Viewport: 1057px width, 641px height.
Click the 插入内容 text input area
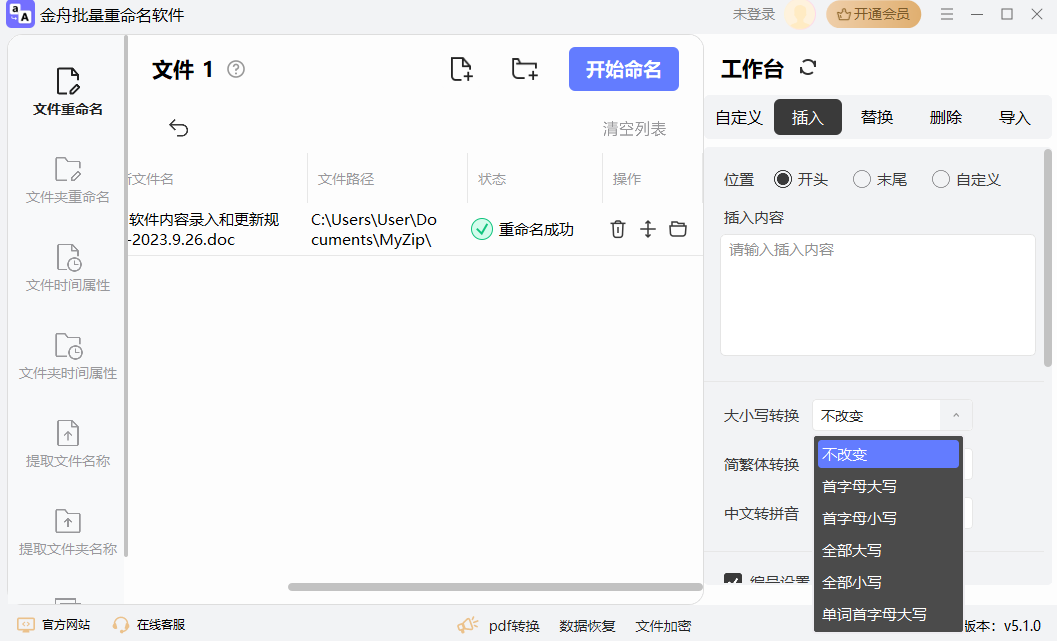pos(878,295)
